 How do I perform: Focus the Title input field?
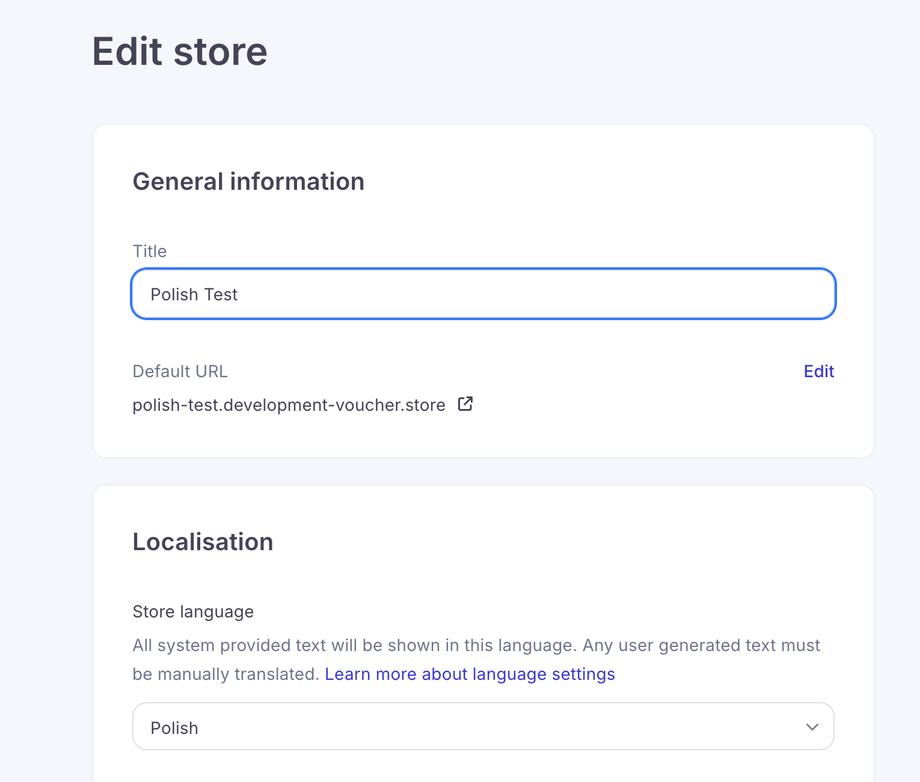[483, 294]
